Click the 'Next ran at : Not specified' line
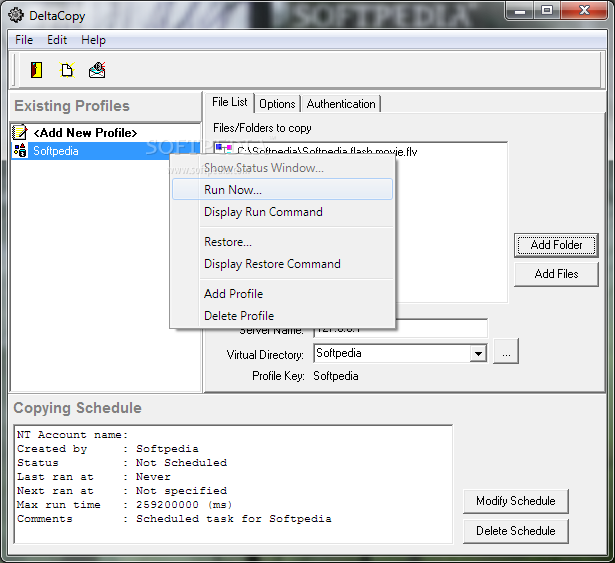 (122, 491)
